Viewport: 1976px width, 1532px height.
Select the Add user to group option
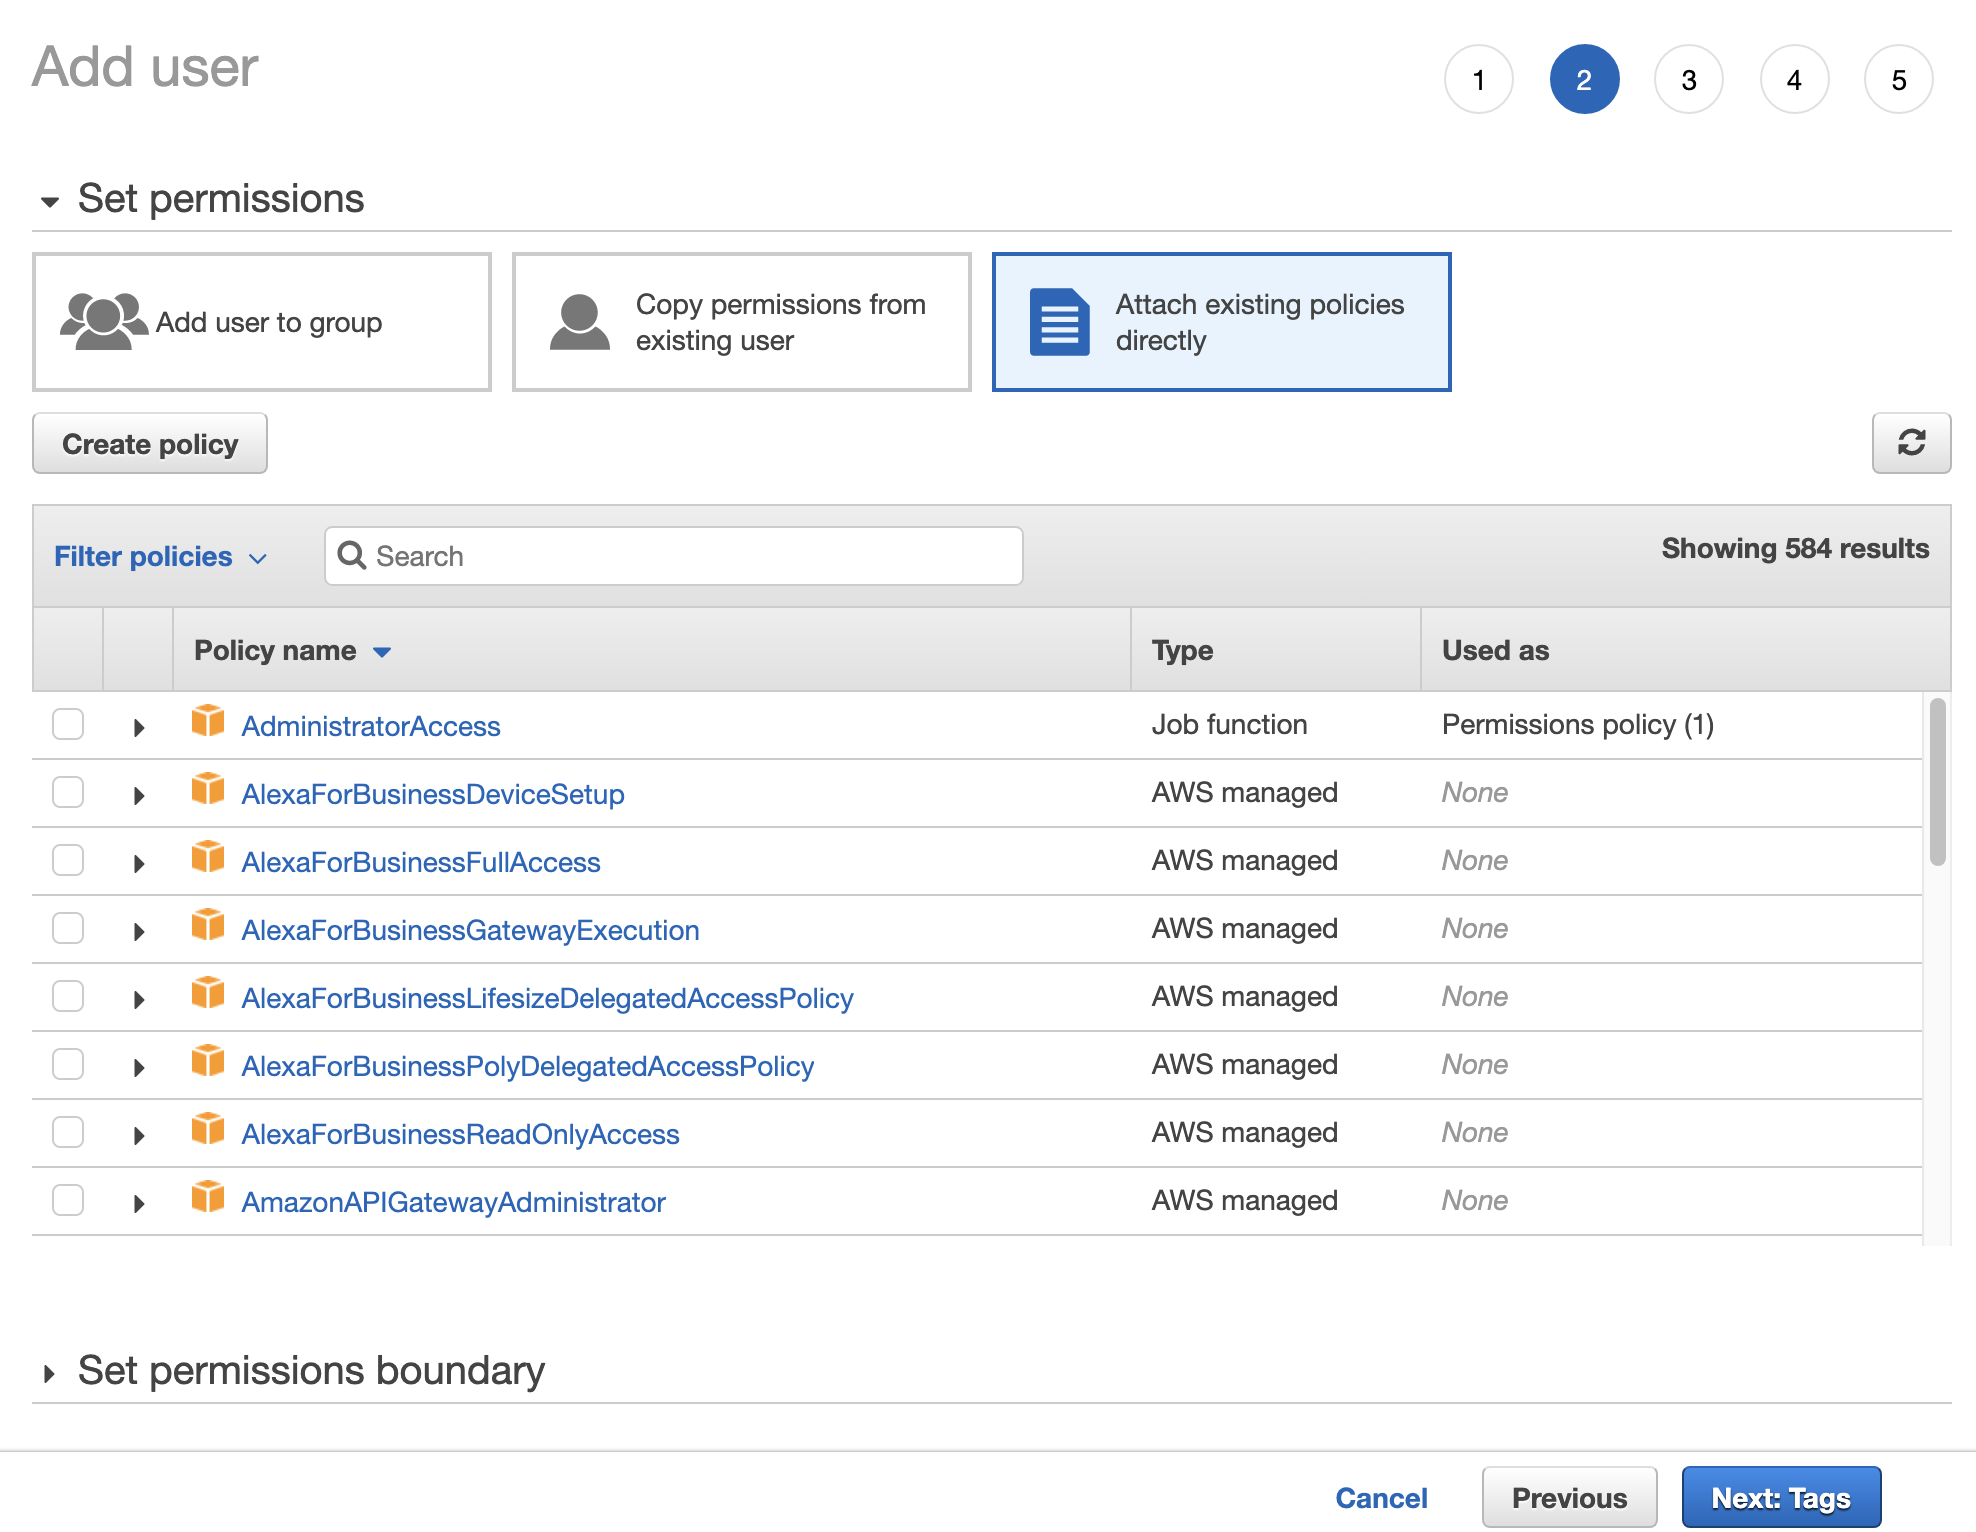coord(262,322)
